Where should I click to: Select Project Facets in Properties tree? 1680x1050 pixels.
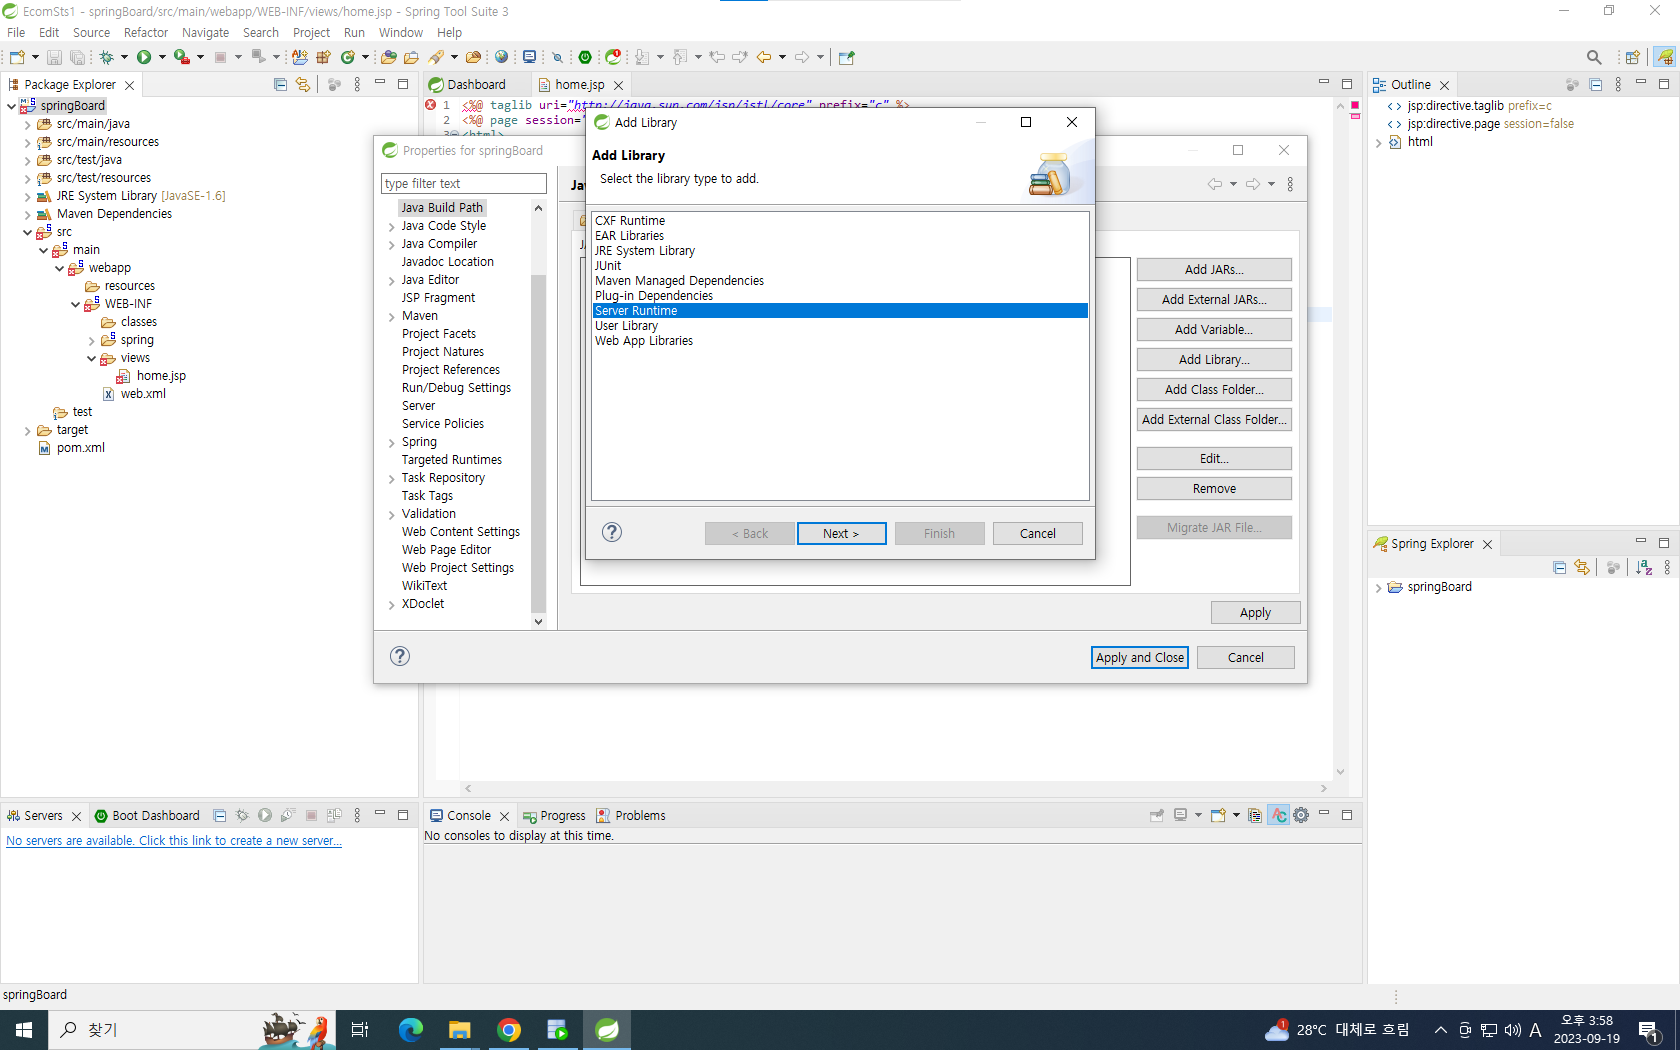[x=439, y=334]
